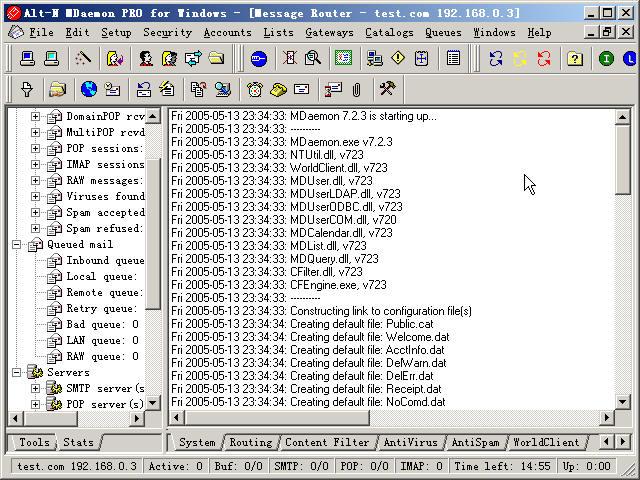The height and width of the screenshot is (480, 640).
Task: Open the Queues menu
Action: (443, 33)
